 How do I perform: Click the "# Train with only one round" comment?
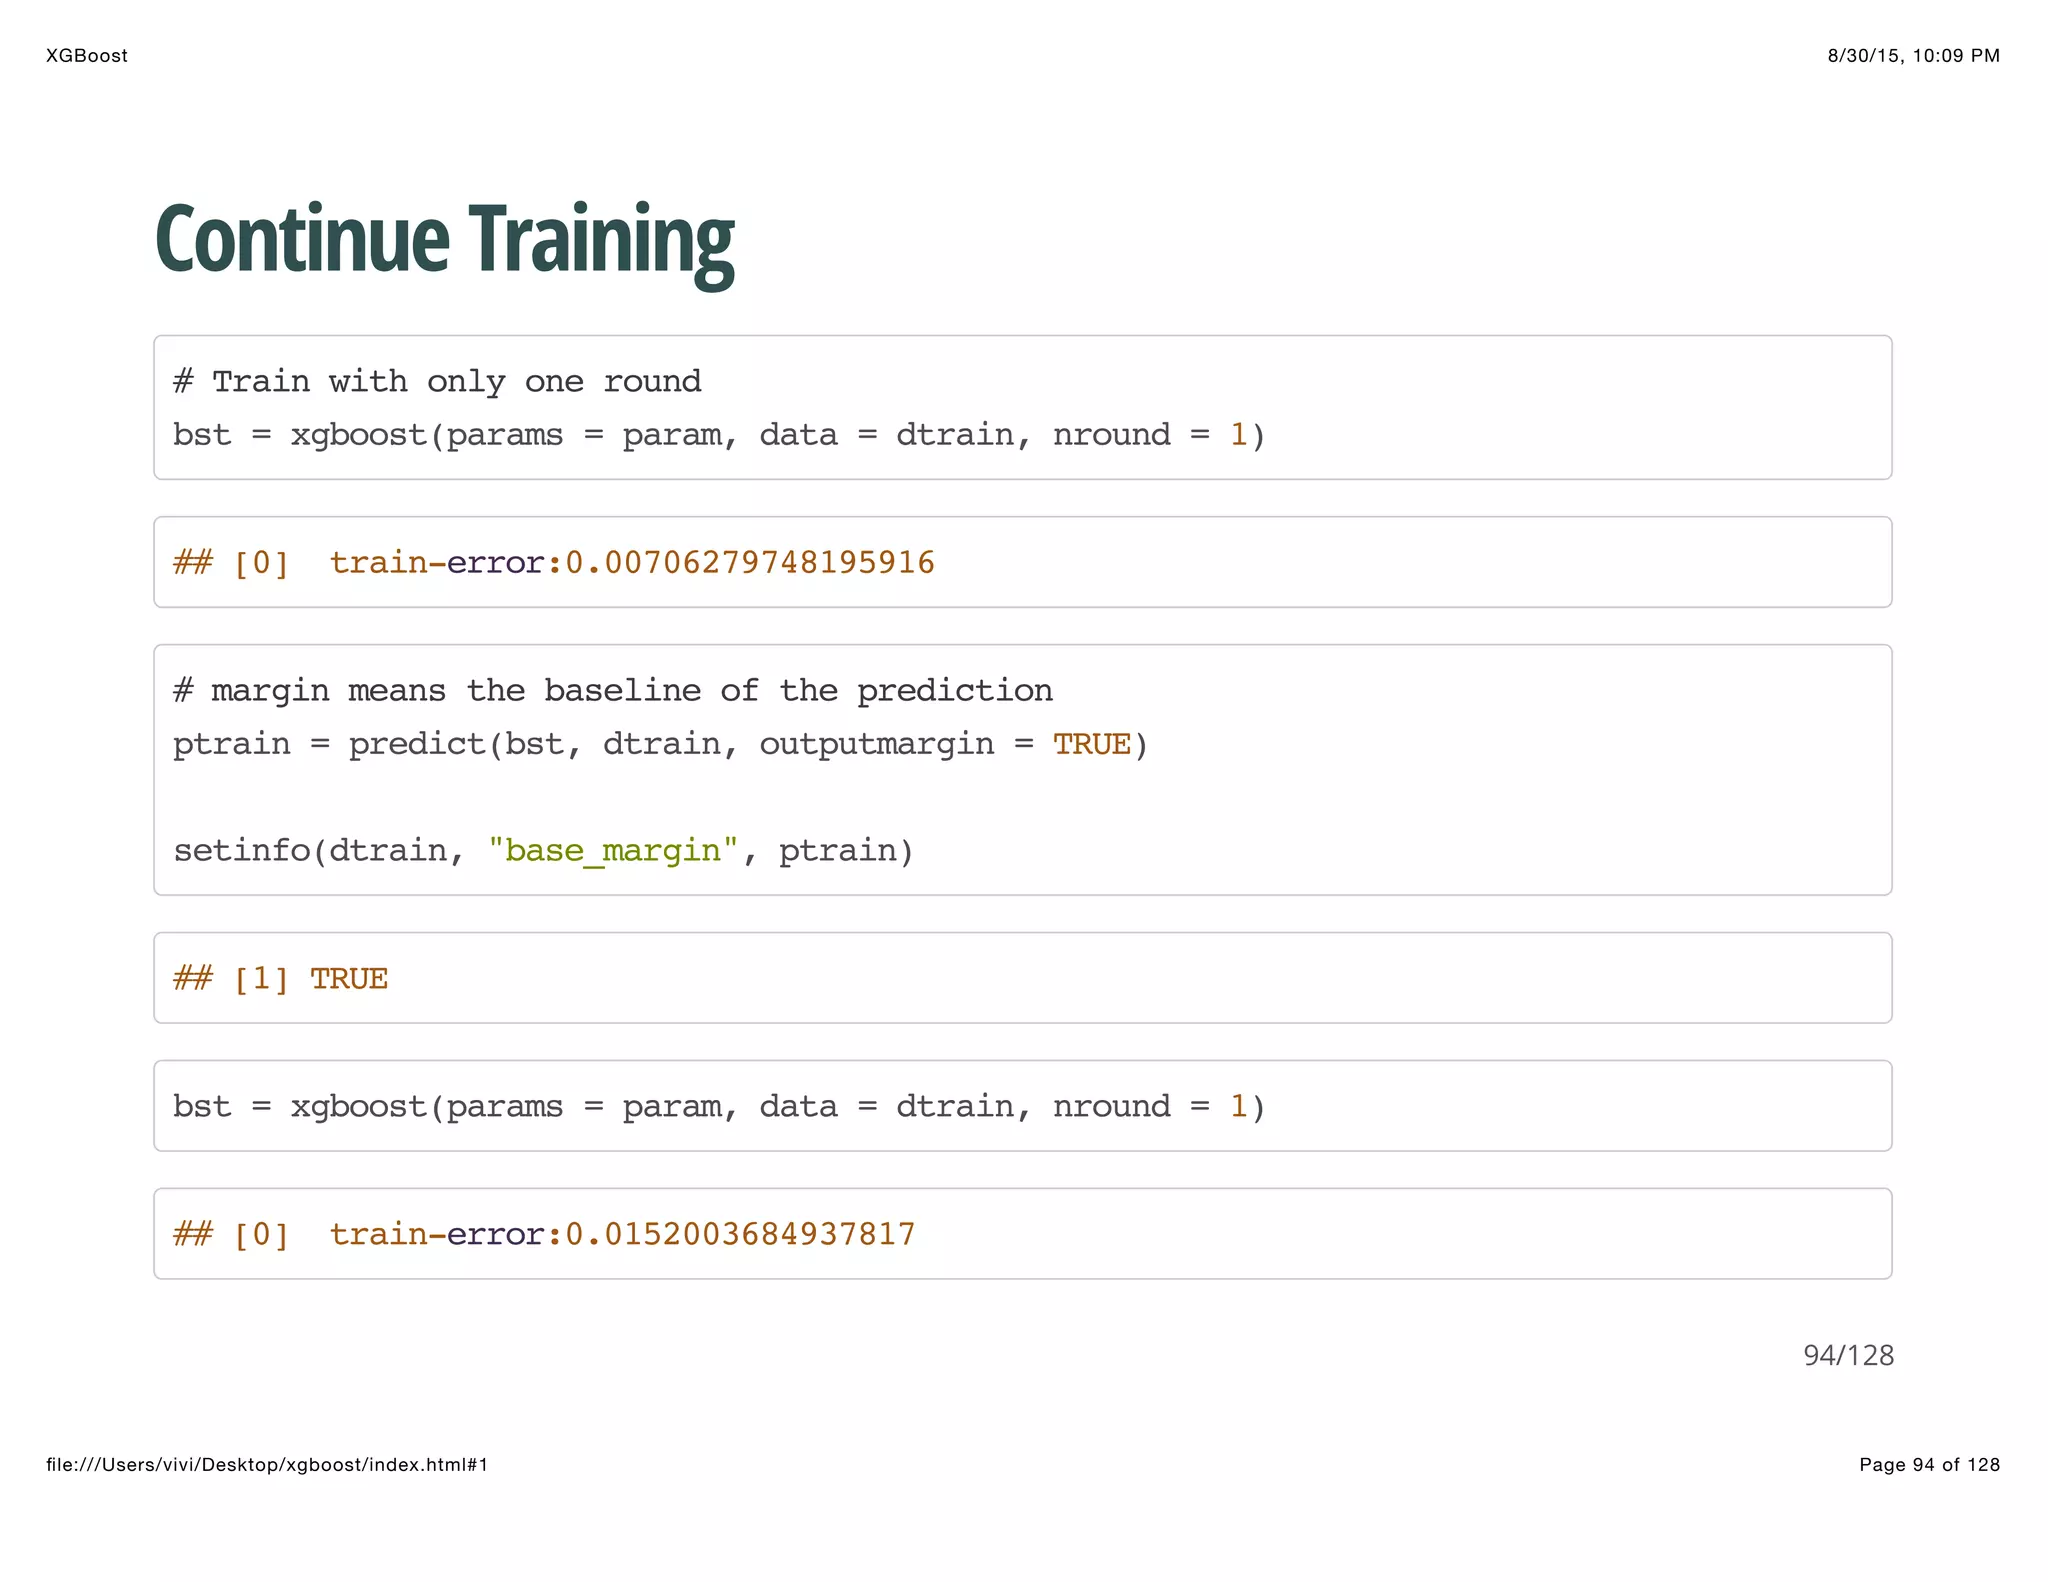(437, 381)
